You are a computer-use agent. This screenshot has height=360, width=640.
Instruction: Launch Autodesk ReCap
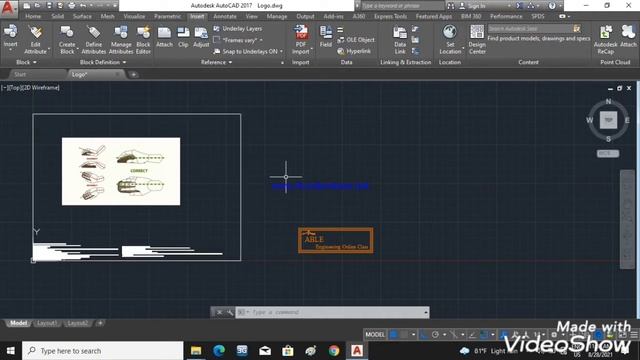click(x=606, y=39)
